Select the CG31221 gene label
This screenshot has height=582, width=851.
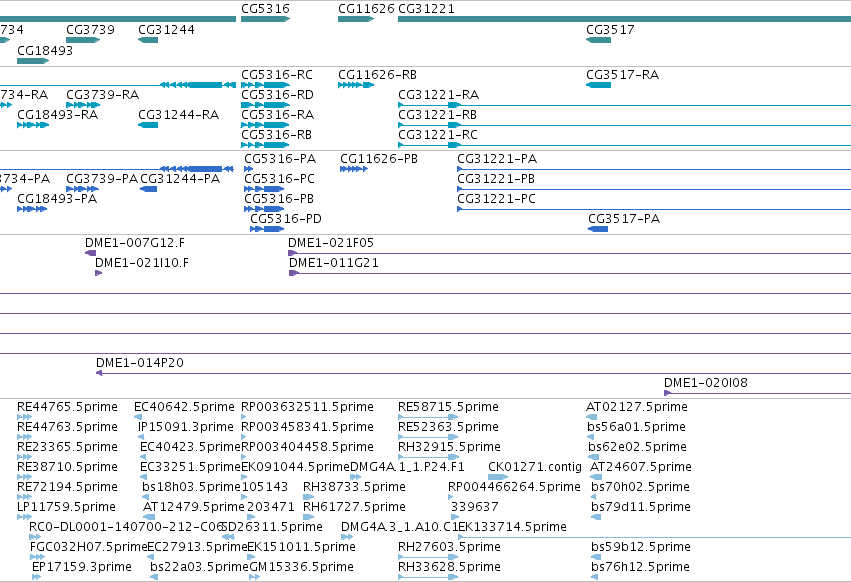(427, 9)
